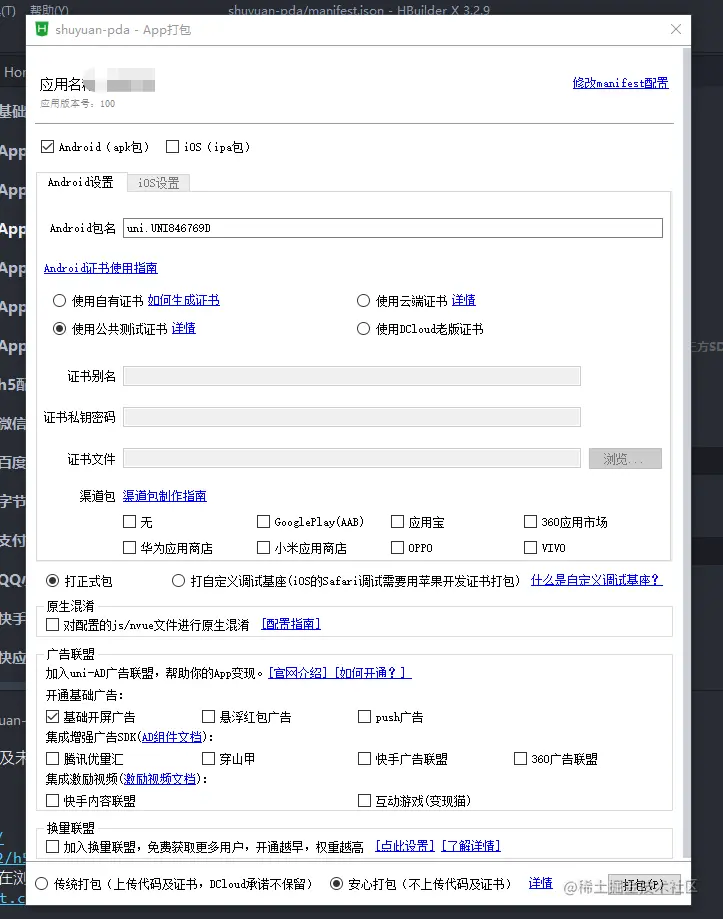Image resolution: width=723 pixels, height=919 pixels.
Task: Check the OPPO channel checkbox
Action: (397, 547)
